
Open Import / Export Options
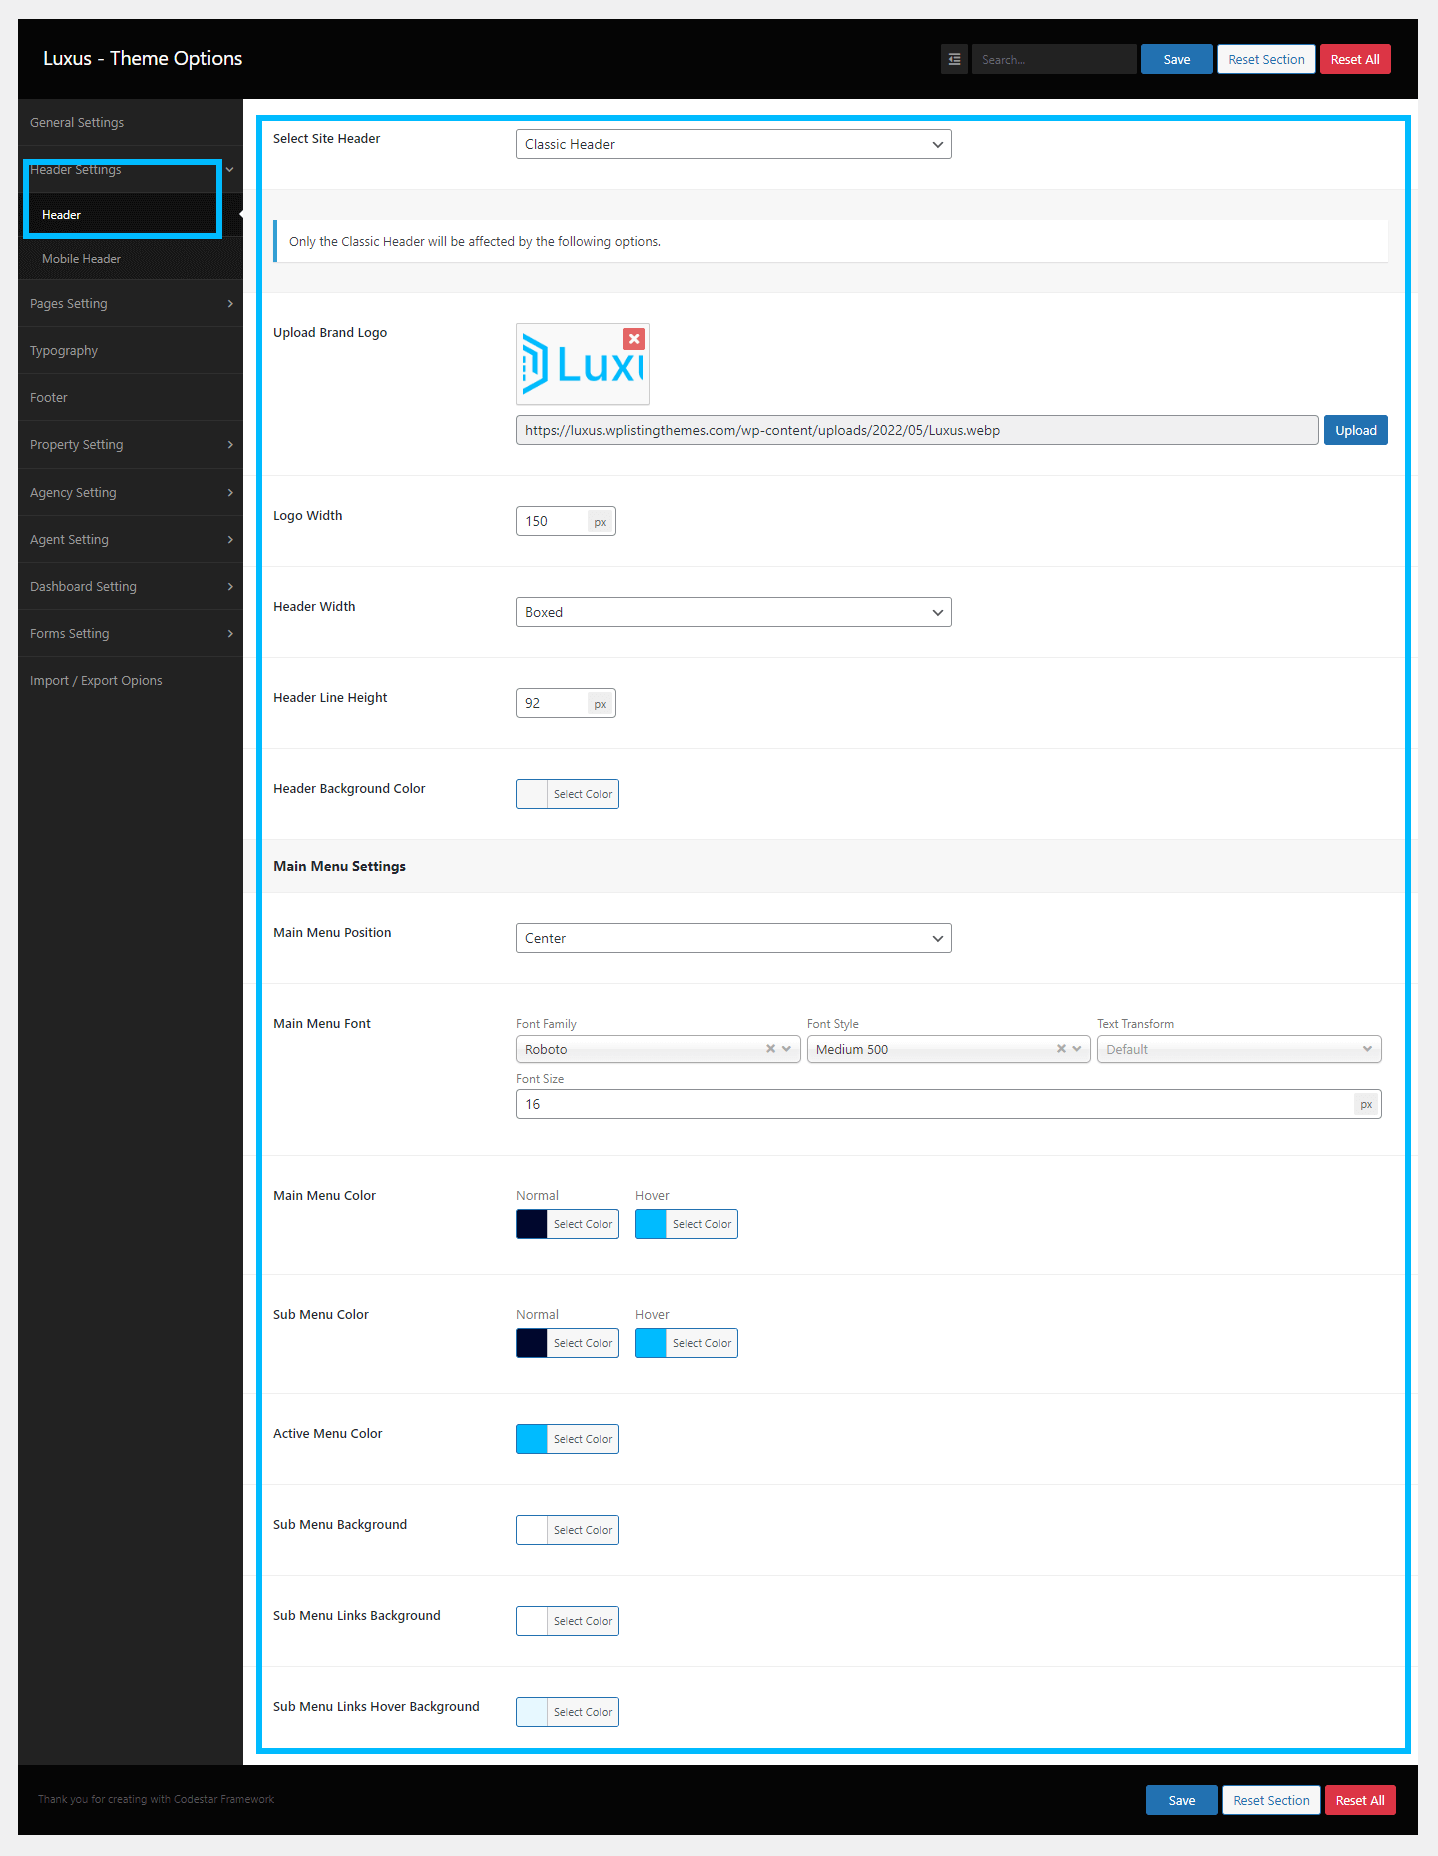tap(96, 681)
